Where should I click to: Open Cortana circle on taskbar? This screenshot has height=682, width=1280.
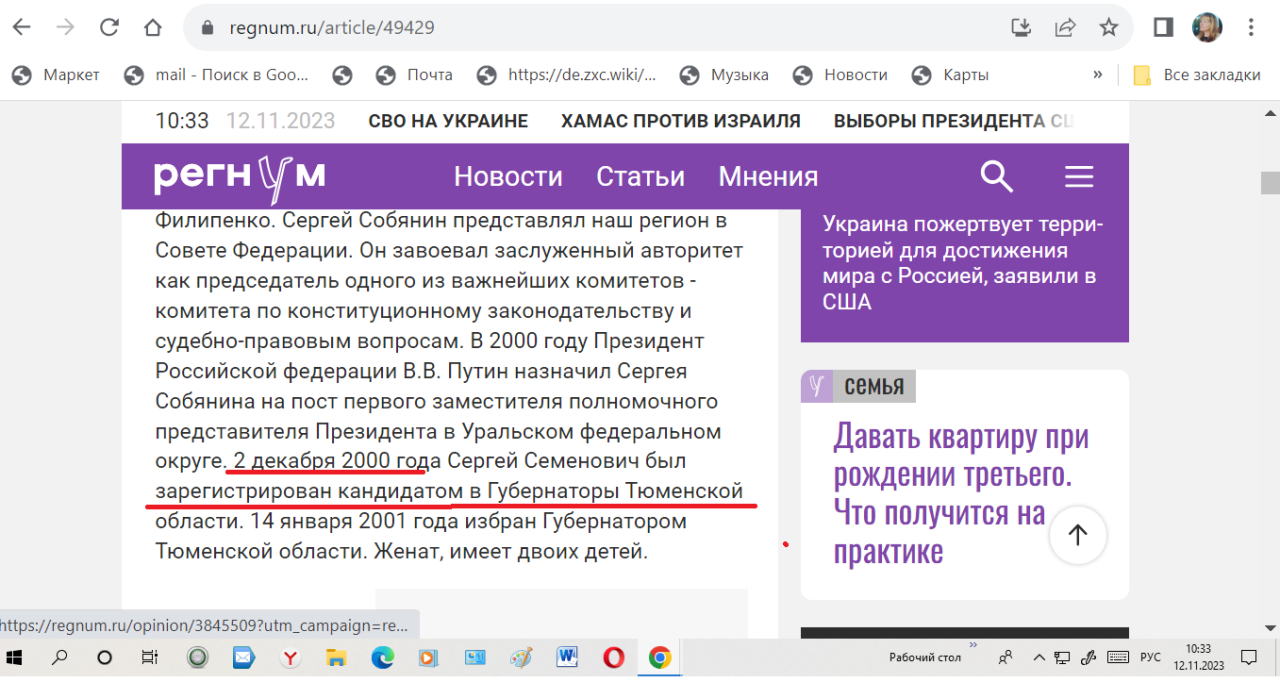pos(104,657)
